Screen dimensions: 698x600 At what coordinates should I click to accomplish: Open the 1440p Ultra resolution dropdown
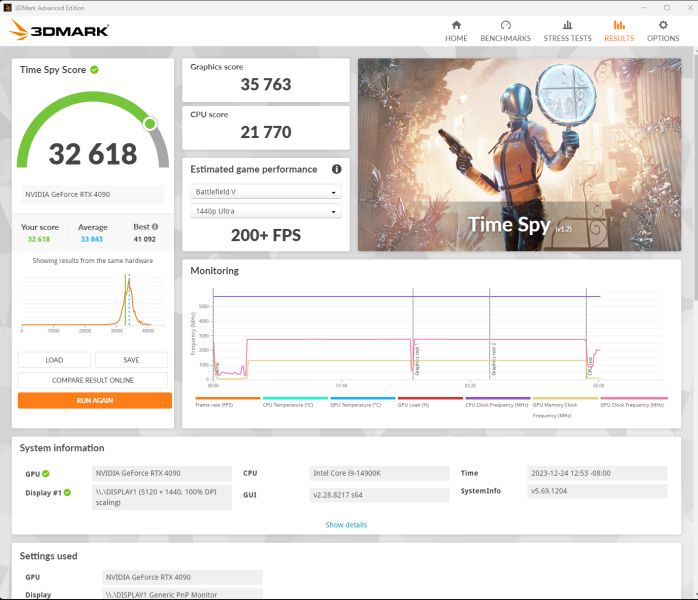click(x=265, y=212)
